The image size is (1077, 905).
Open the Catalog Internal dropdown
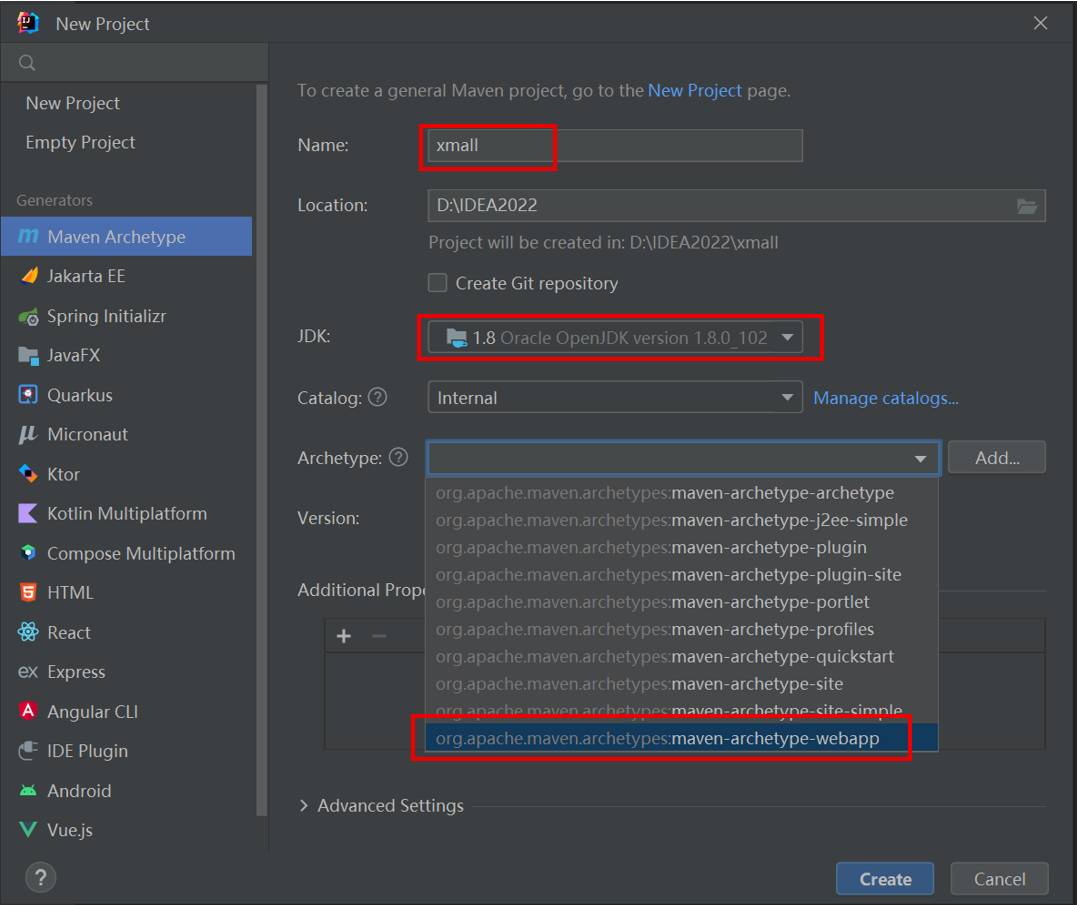[x=615, y=398]
